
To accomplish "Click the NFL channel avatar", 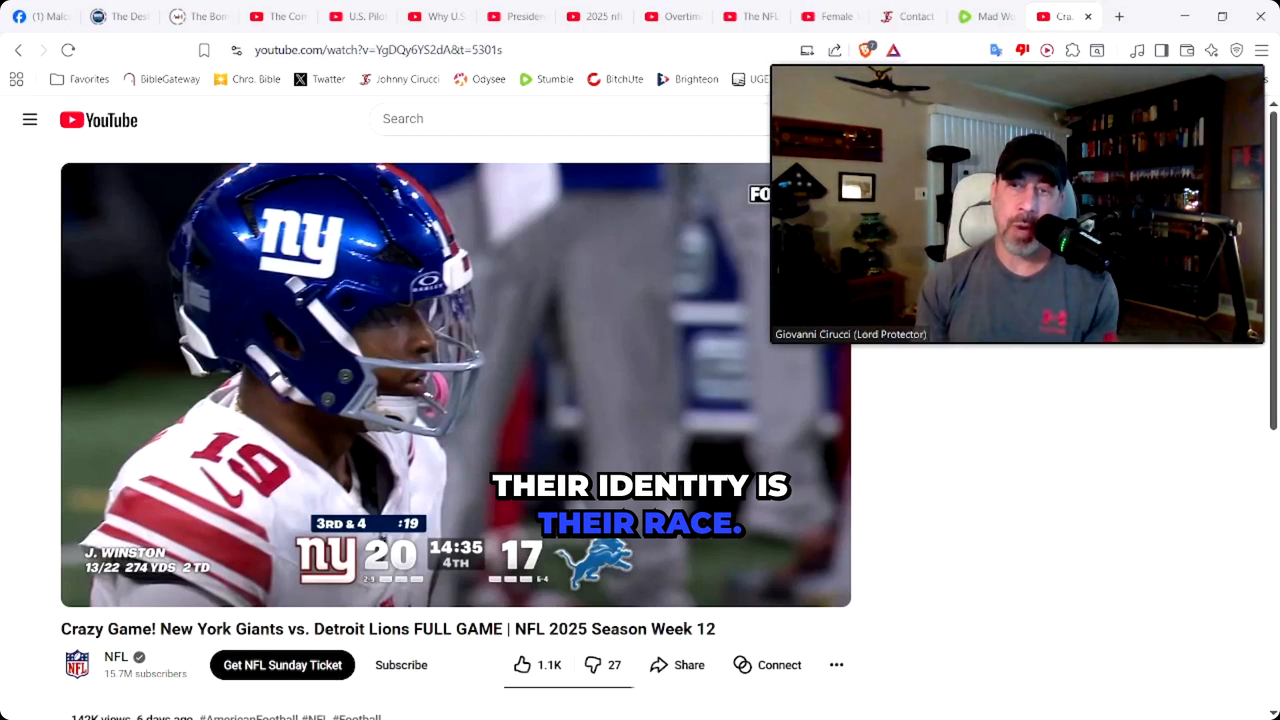I will coord(77,665).
